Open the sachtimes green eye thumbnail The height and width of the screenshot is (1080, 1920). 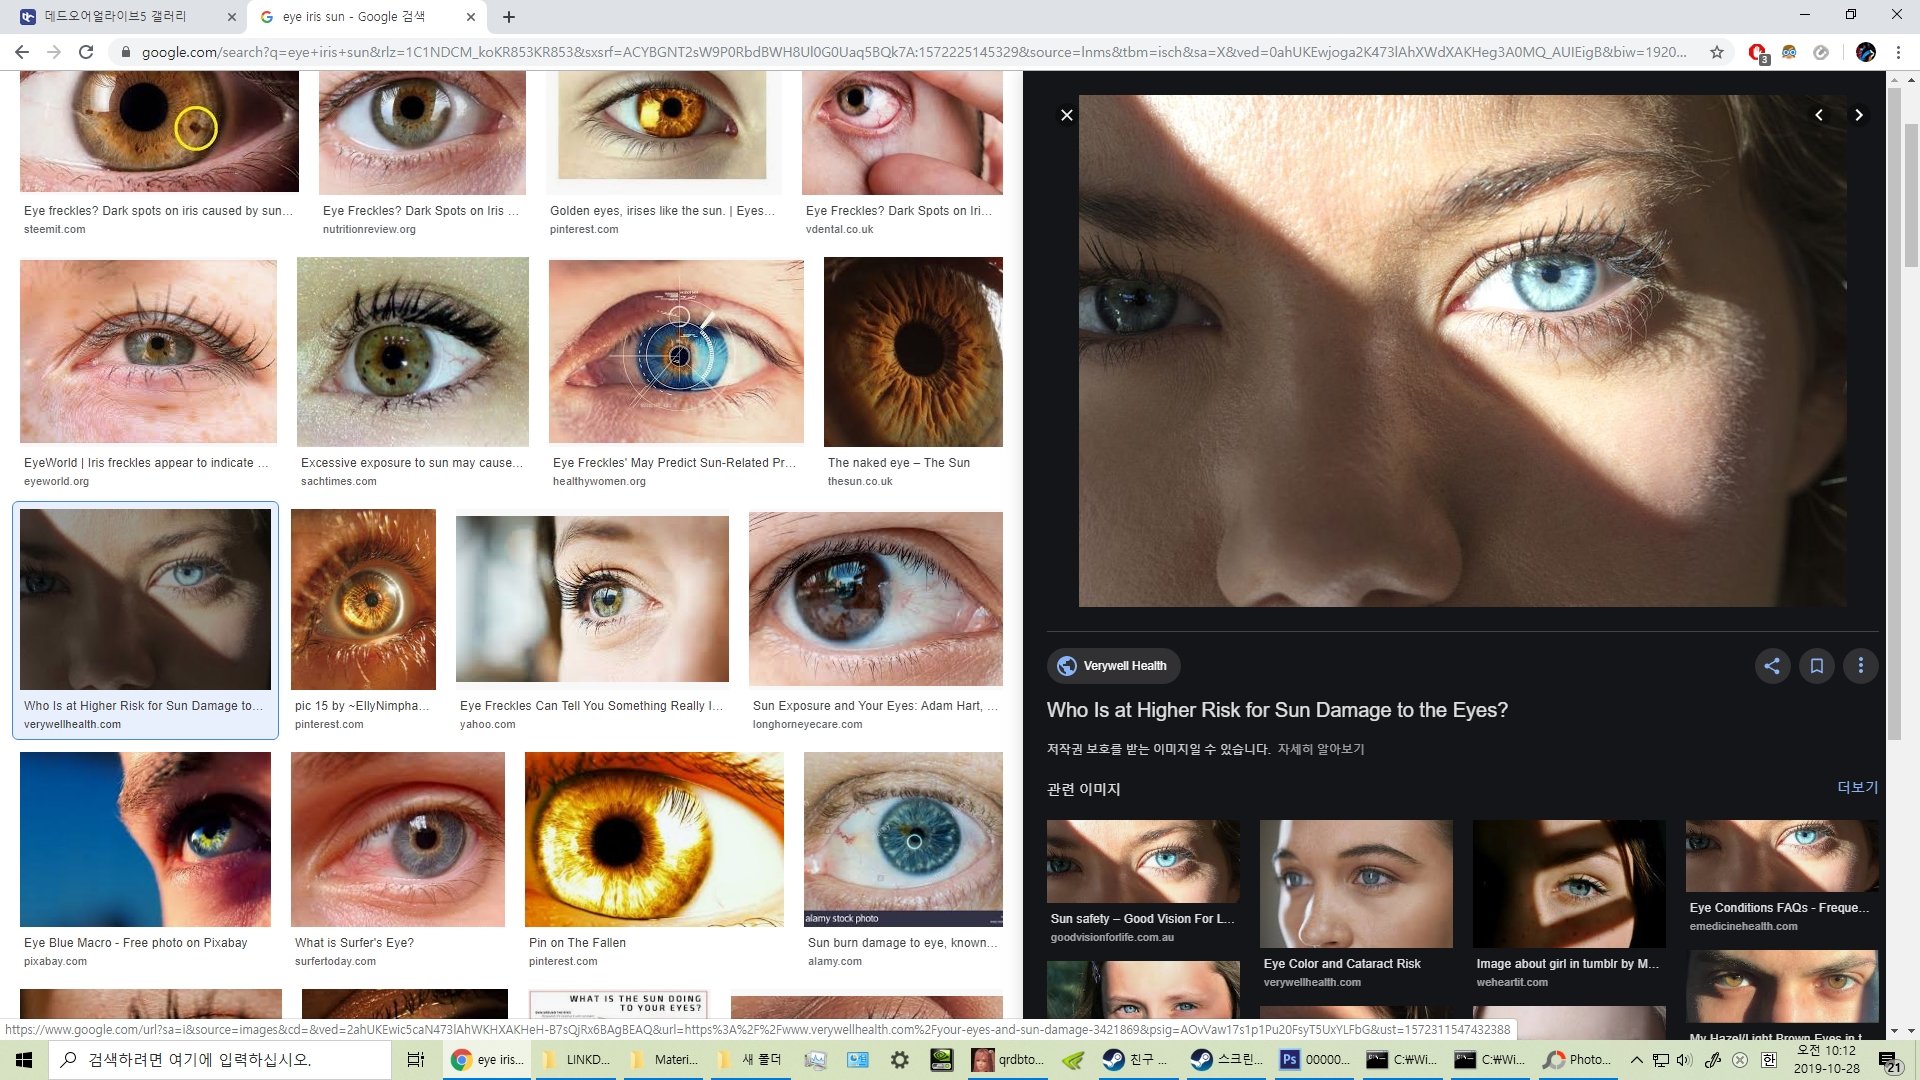(x=413, y=352)
